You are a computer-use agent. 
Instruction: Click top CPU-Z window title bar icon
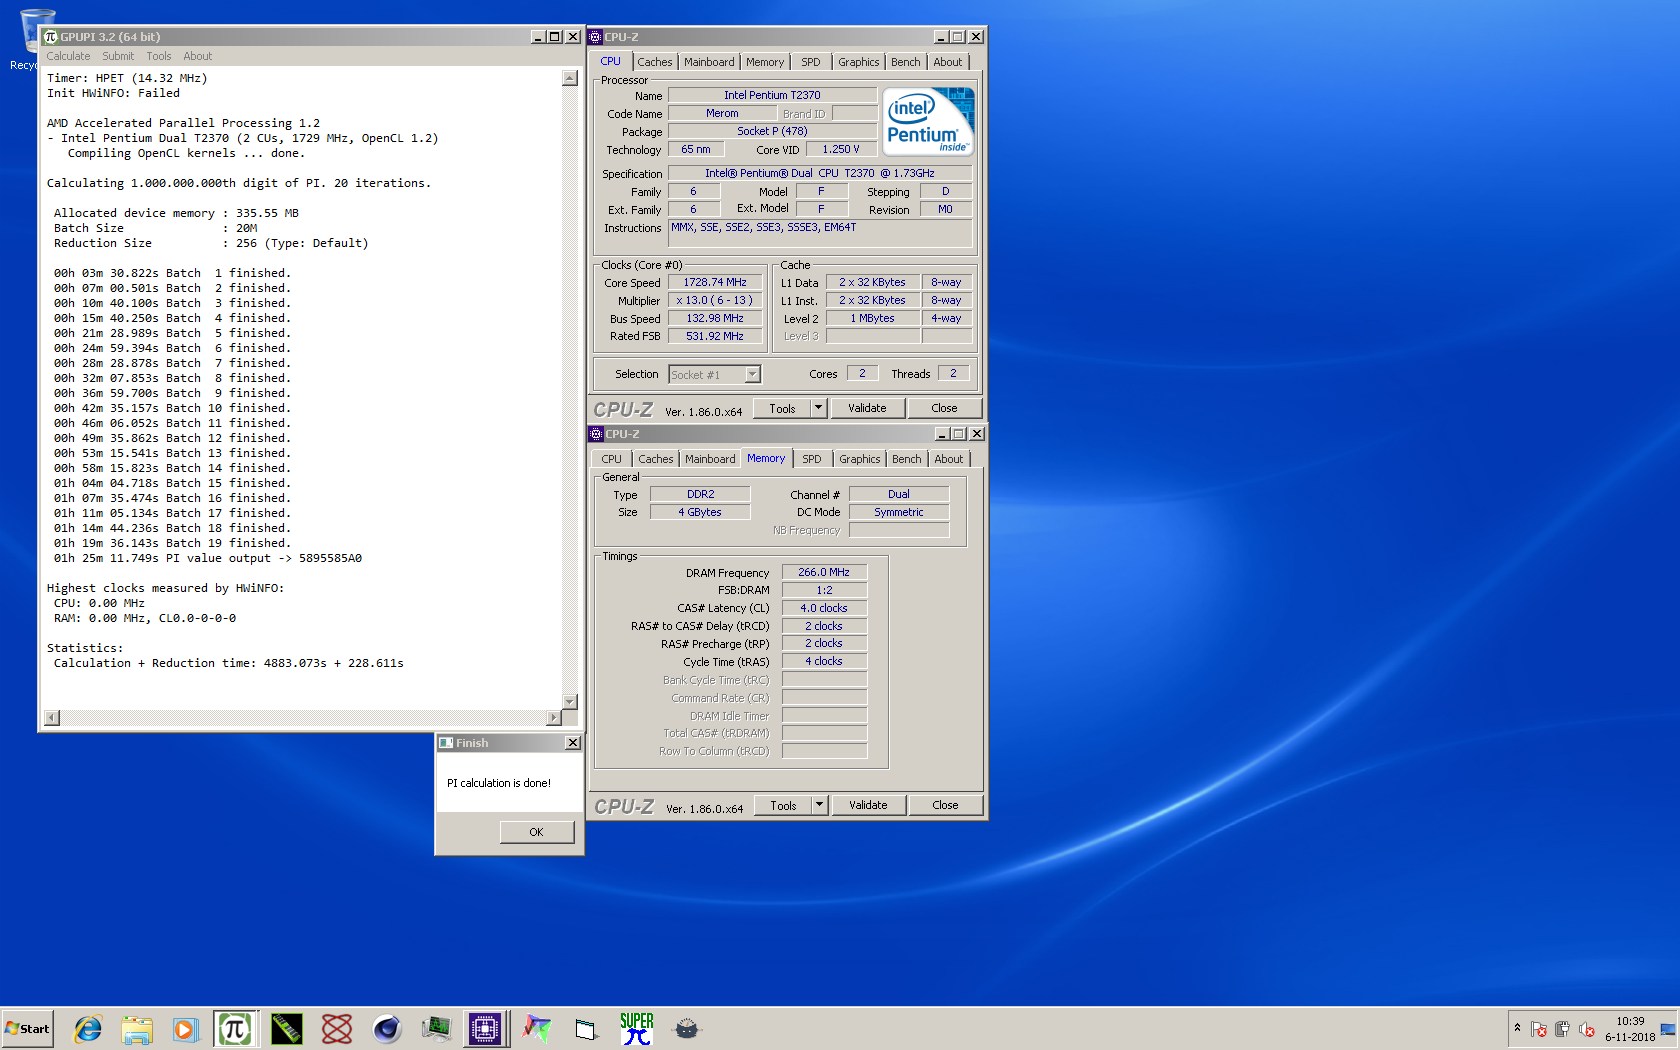tap(596, 37)
